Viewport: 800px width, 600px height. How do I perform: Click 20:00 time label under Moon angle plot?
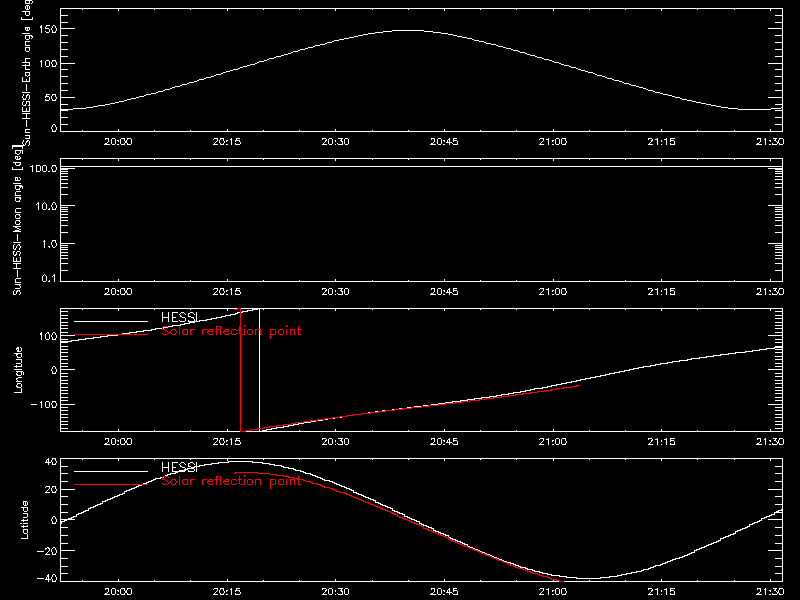coord(118,291)
